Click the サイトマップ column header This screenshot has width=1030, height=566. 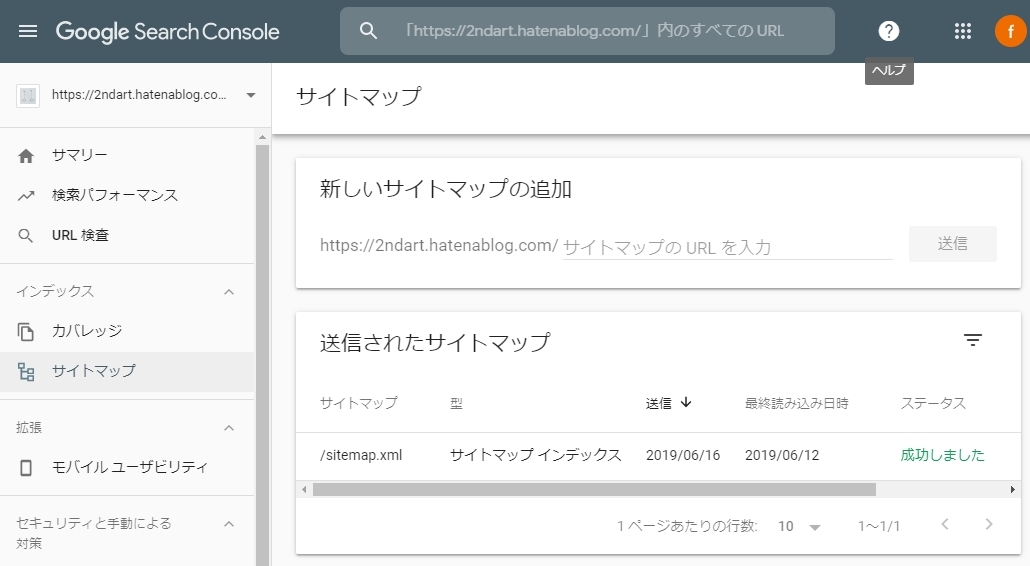359,403
